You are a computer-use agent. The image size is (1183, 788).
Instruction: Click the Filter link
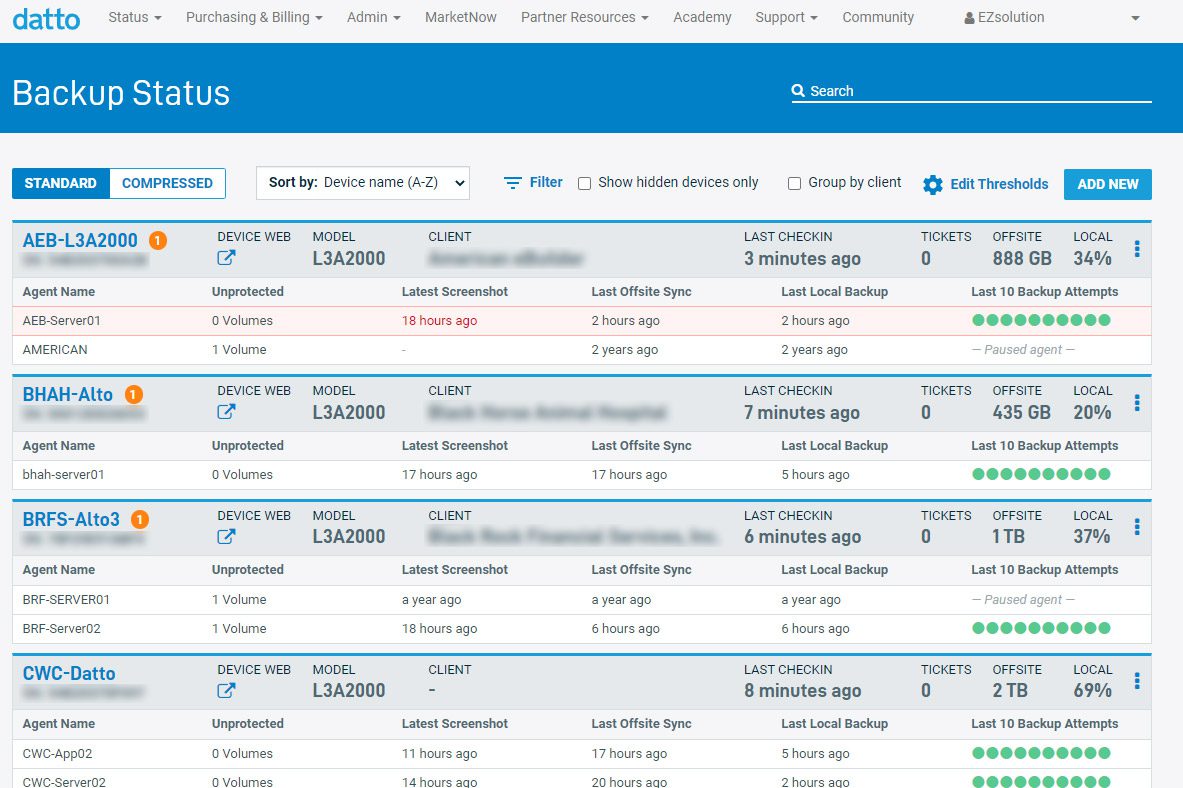(546, 182)
